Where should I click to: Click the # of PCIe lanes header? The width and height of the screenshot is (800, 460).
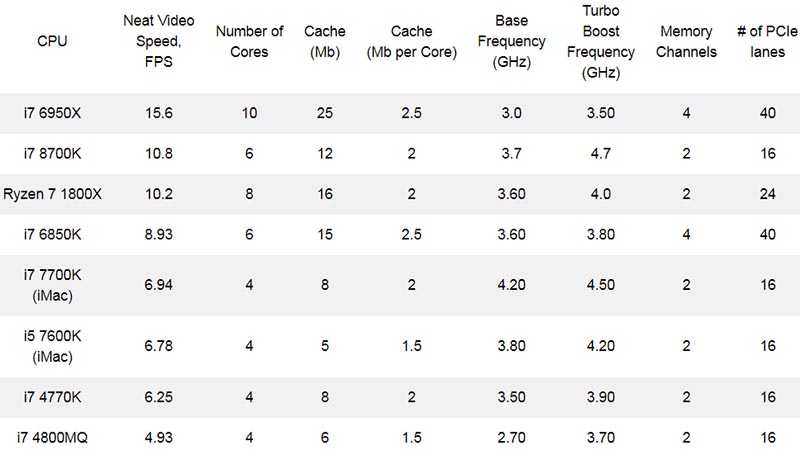pos(767,41)
